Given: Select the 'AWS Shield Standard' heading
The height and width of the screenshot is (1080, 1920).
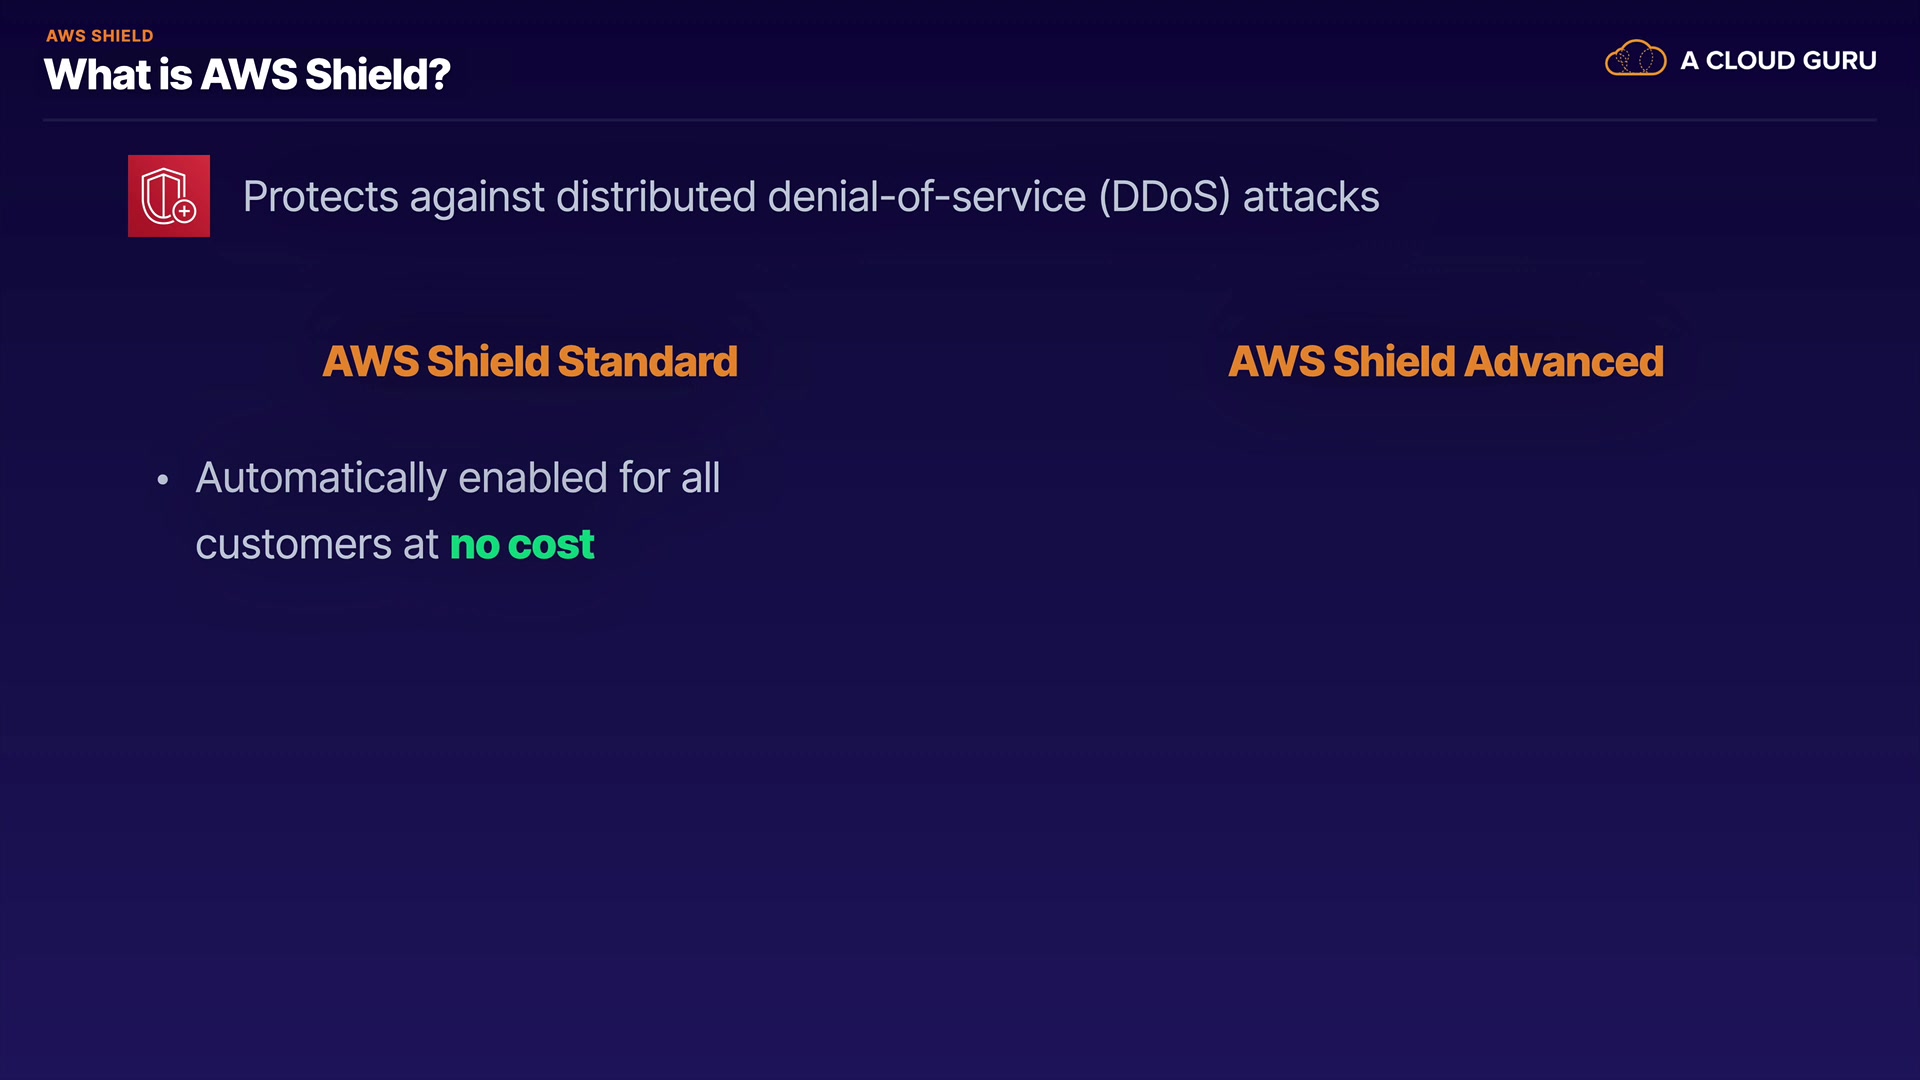Looking at the screenshot, I should [529, 361].
